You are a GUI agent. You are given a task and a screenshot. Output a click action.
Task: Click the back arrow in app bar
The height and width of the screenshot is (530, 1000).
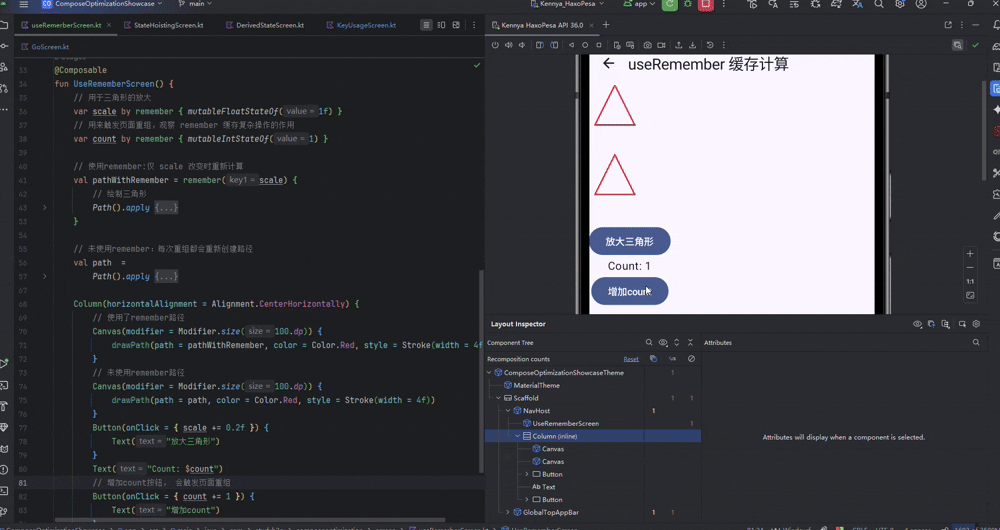(608, 63)
